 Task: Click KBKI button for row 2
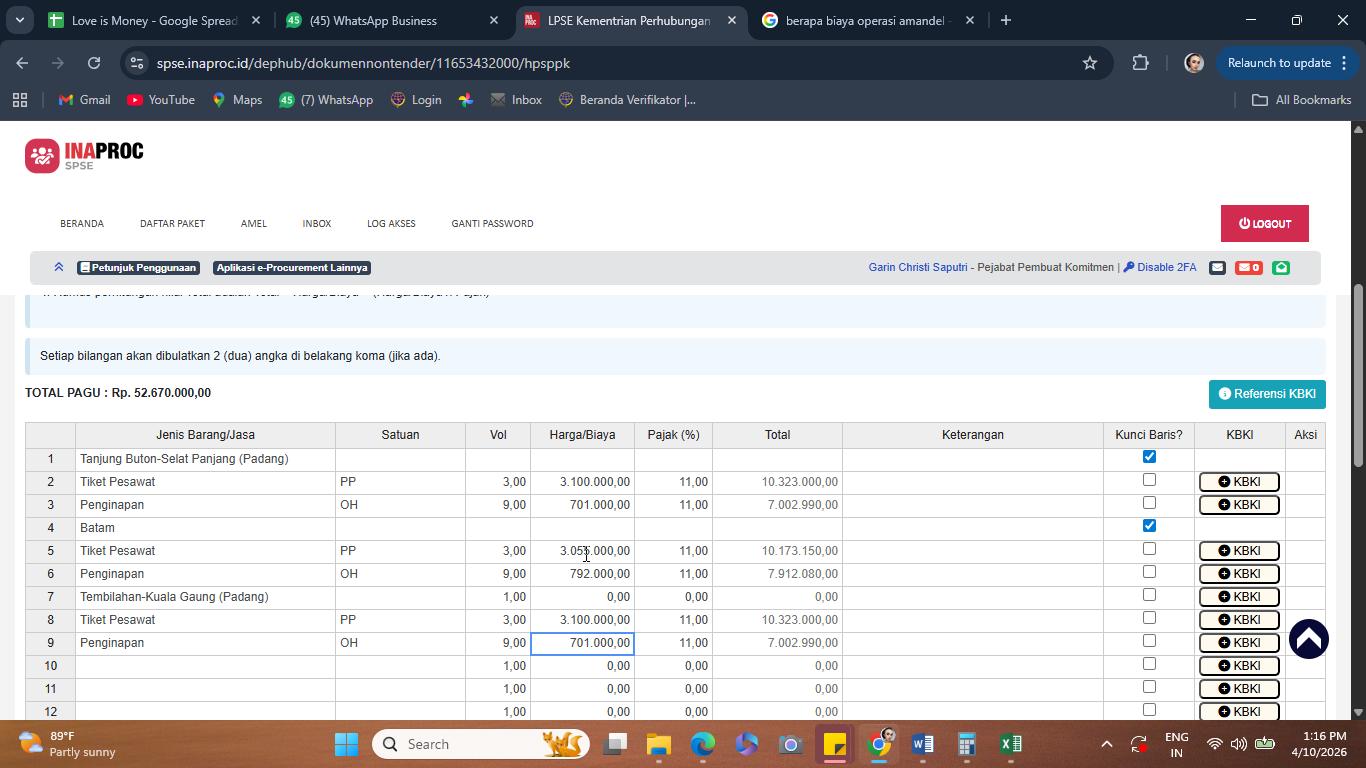click(x=1239, y=482)
